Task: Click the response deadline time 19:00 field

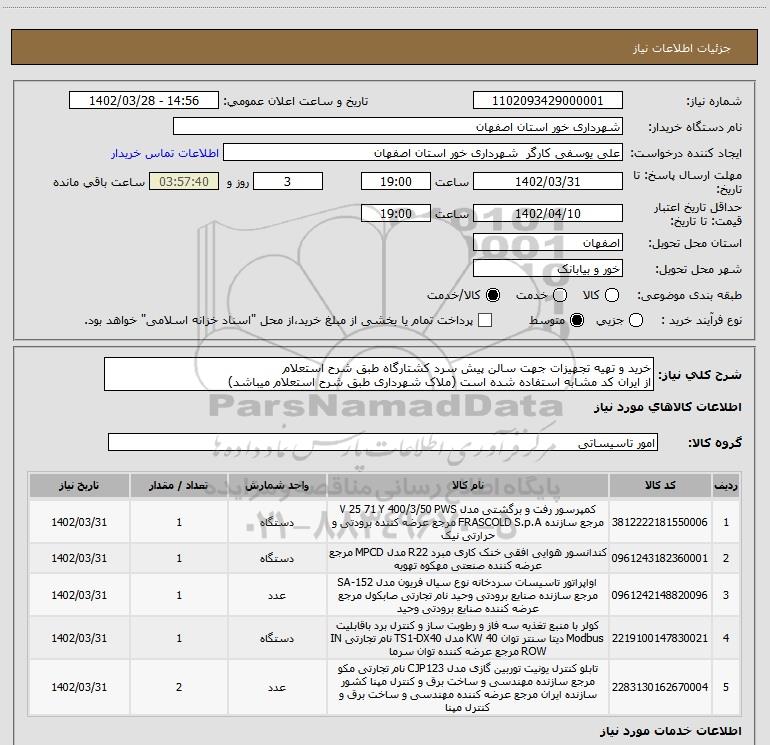Action: tap(396, 181)
